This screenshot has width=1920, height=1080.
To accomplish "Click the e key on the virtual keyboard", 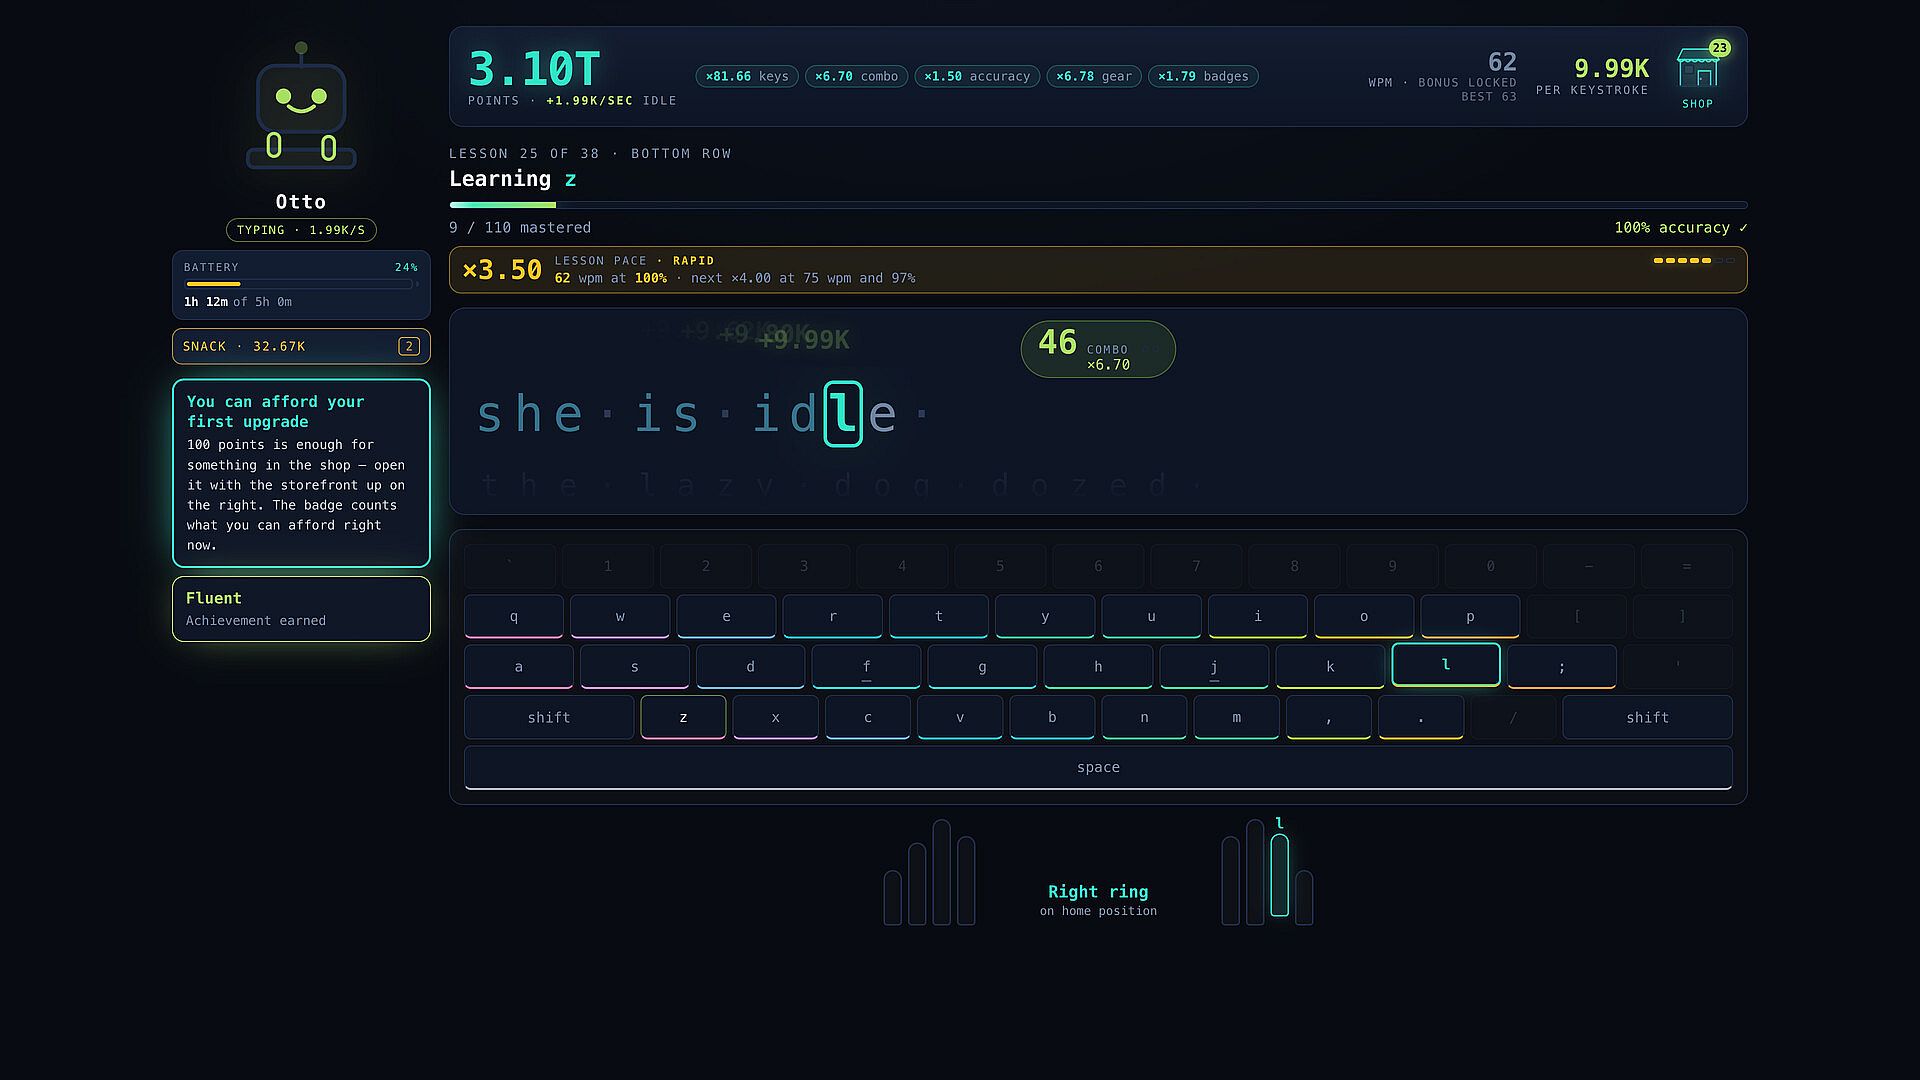I will pyautogui.click(x=726, y=616).
